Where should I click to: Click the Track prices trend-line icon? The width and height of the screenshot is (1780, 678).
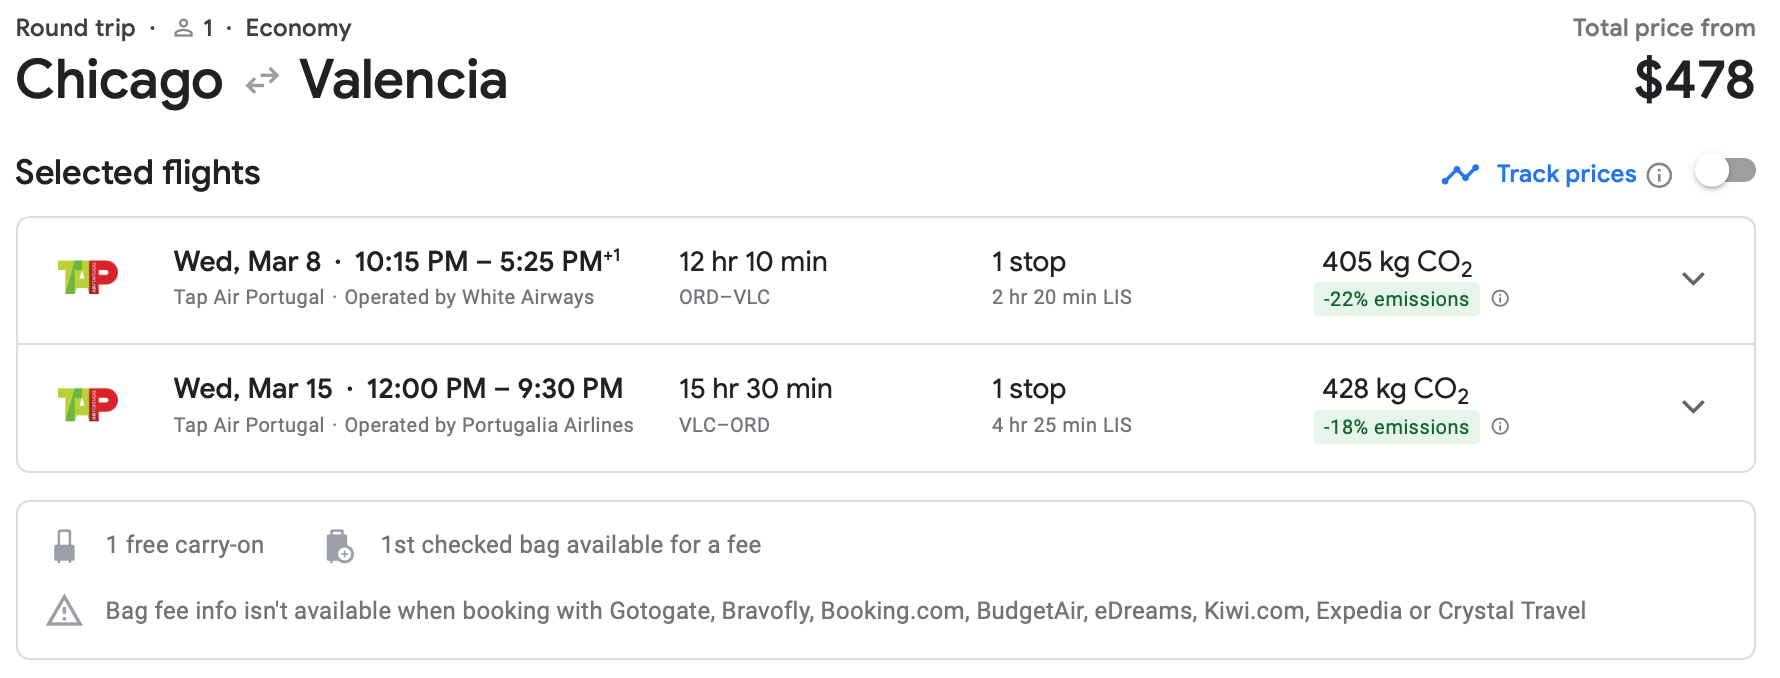[x=1460, y=174]
